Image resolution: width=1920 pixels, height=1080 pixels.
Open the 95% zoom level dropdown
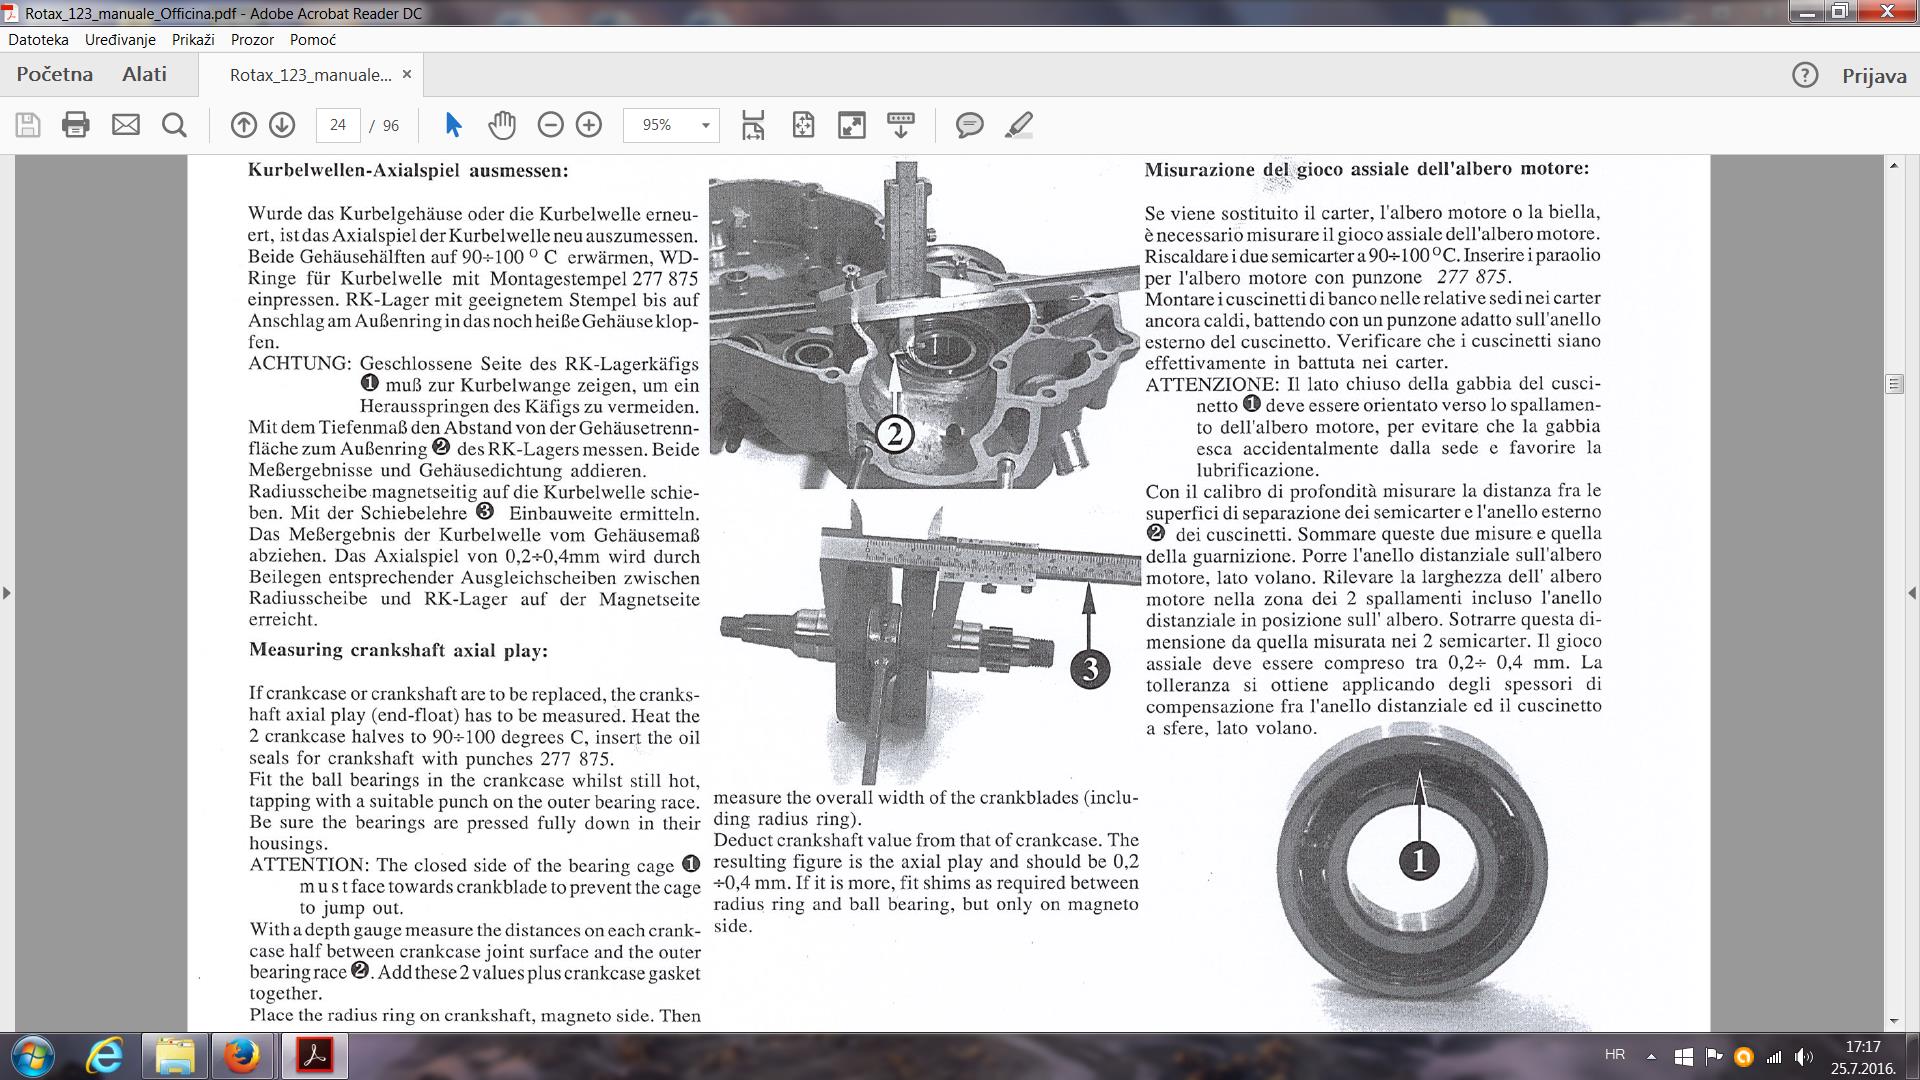tap(705, 125)
